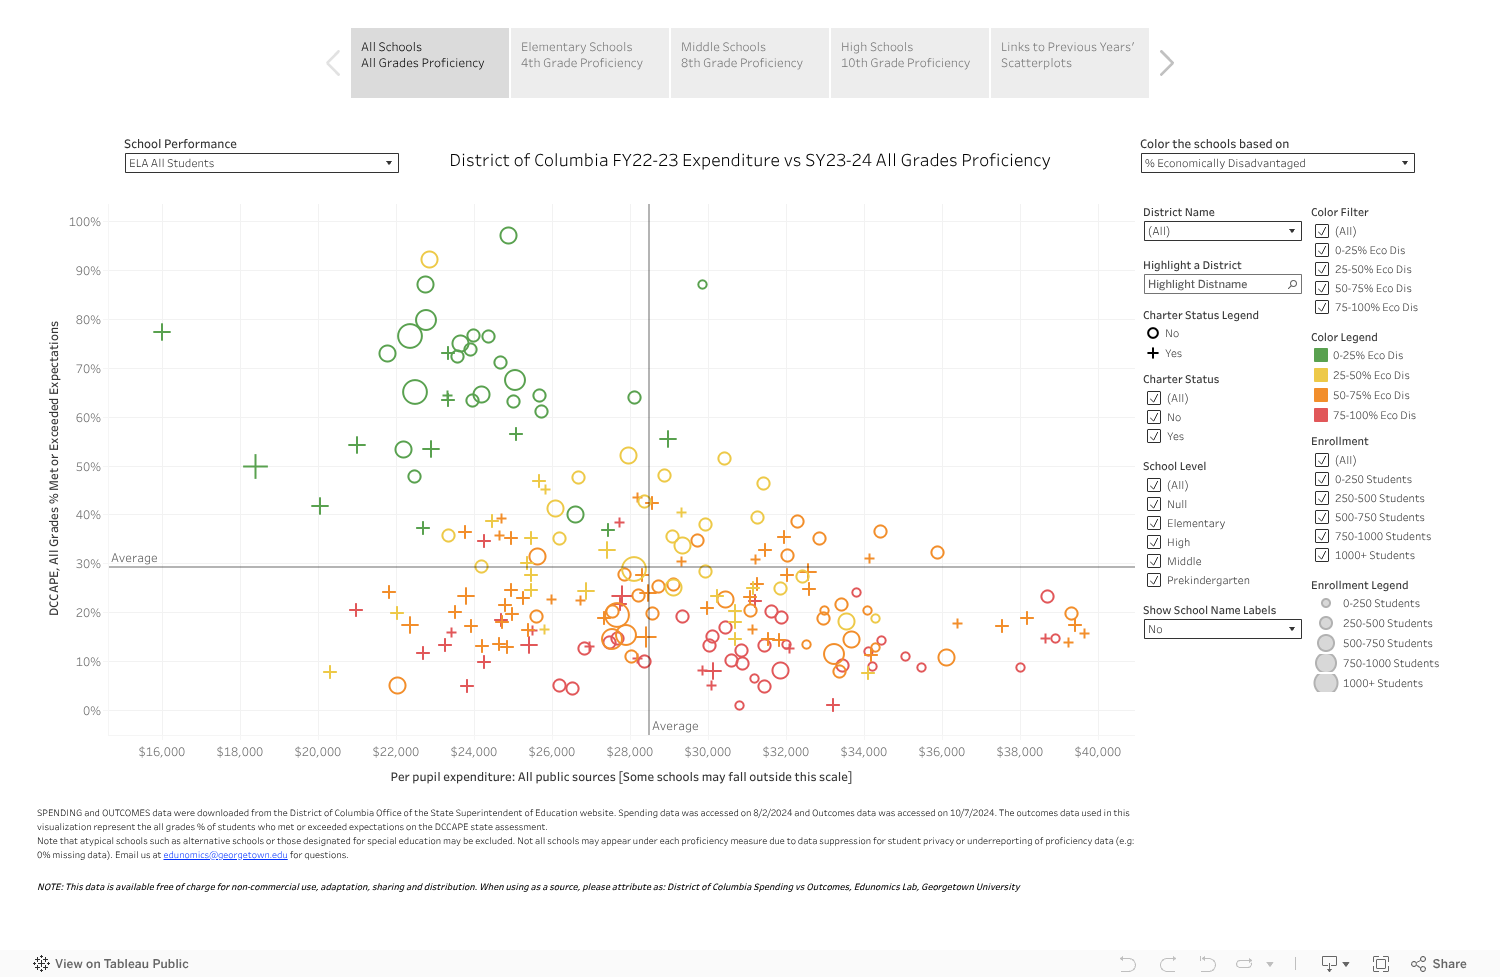Viewport: 1500px width, 977px height.
Task: Uncheck the 0-25% Eco Dis color filter
Action: point(1322,250)
